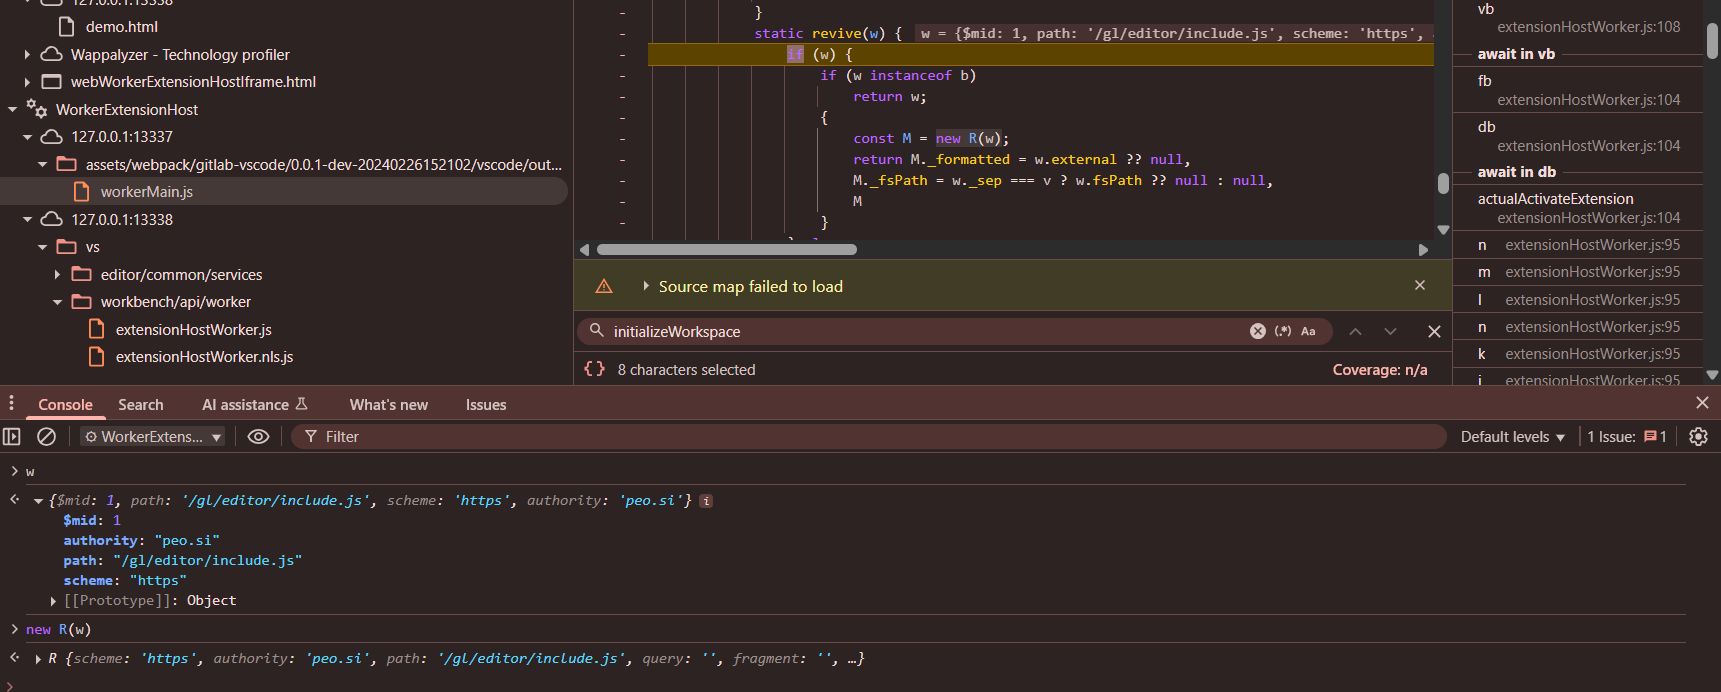Select the m extensionHostWorker.js:95 frame
The image size is (1721, 692).
[x=1577, y=271]
